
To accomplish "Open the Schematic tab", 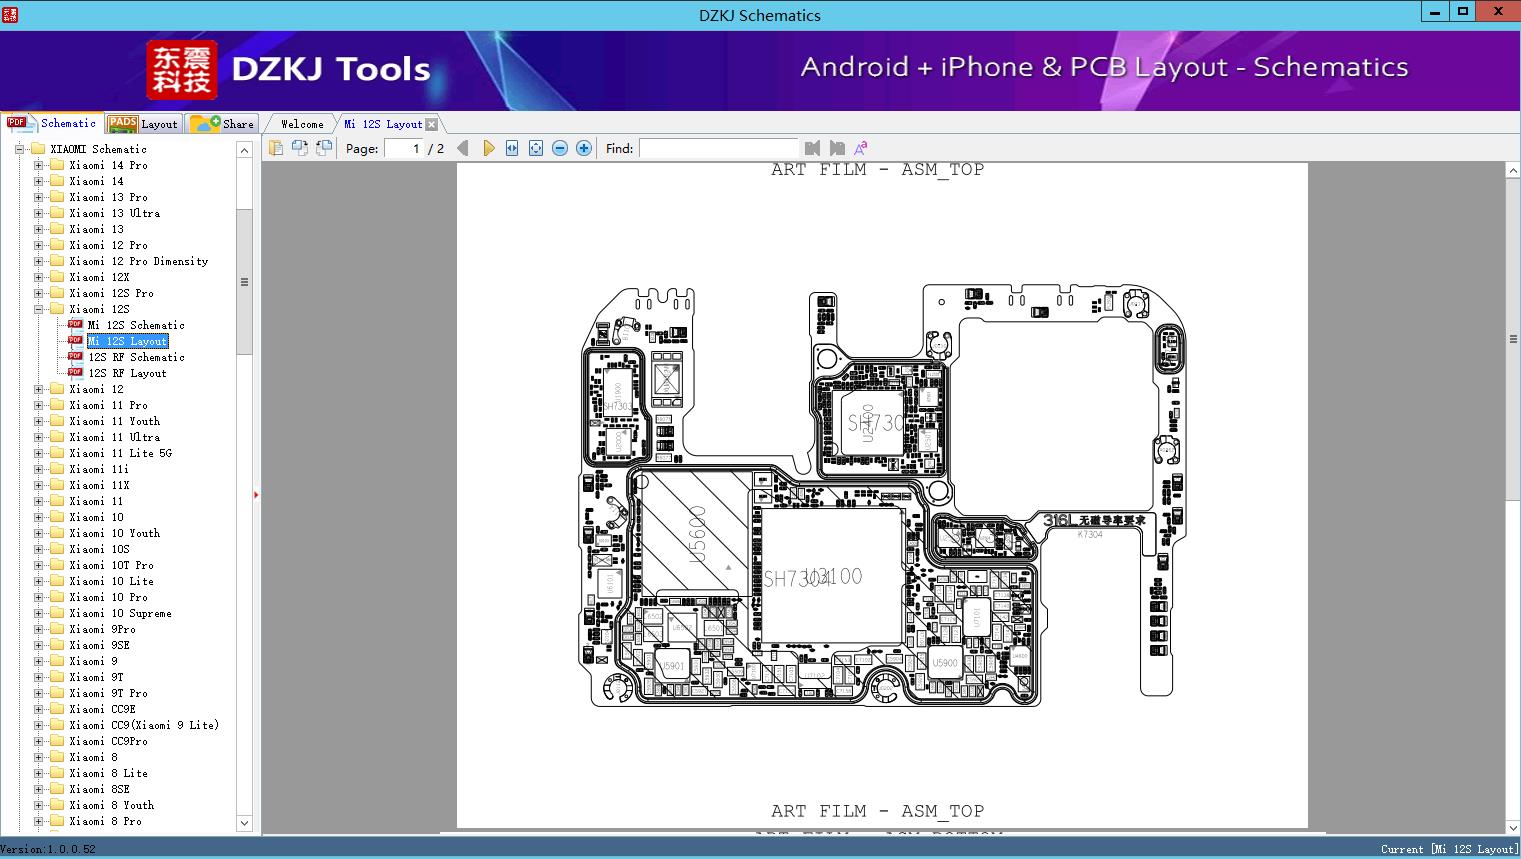I will coord(52,123).
